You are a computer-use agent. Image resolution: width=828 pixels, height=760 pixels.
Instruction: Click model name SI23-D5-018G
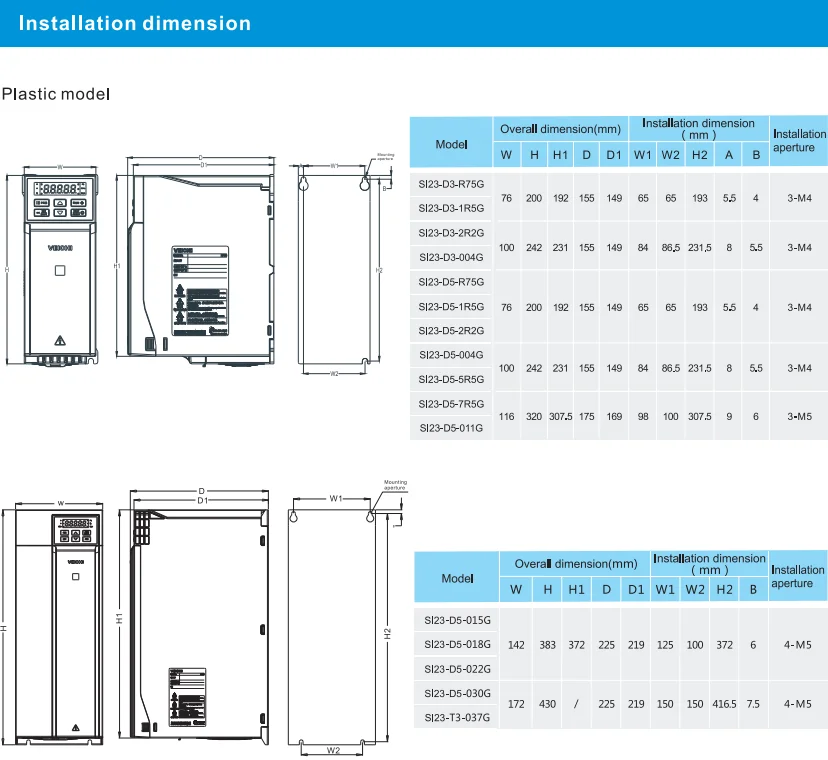click(457, 644)
